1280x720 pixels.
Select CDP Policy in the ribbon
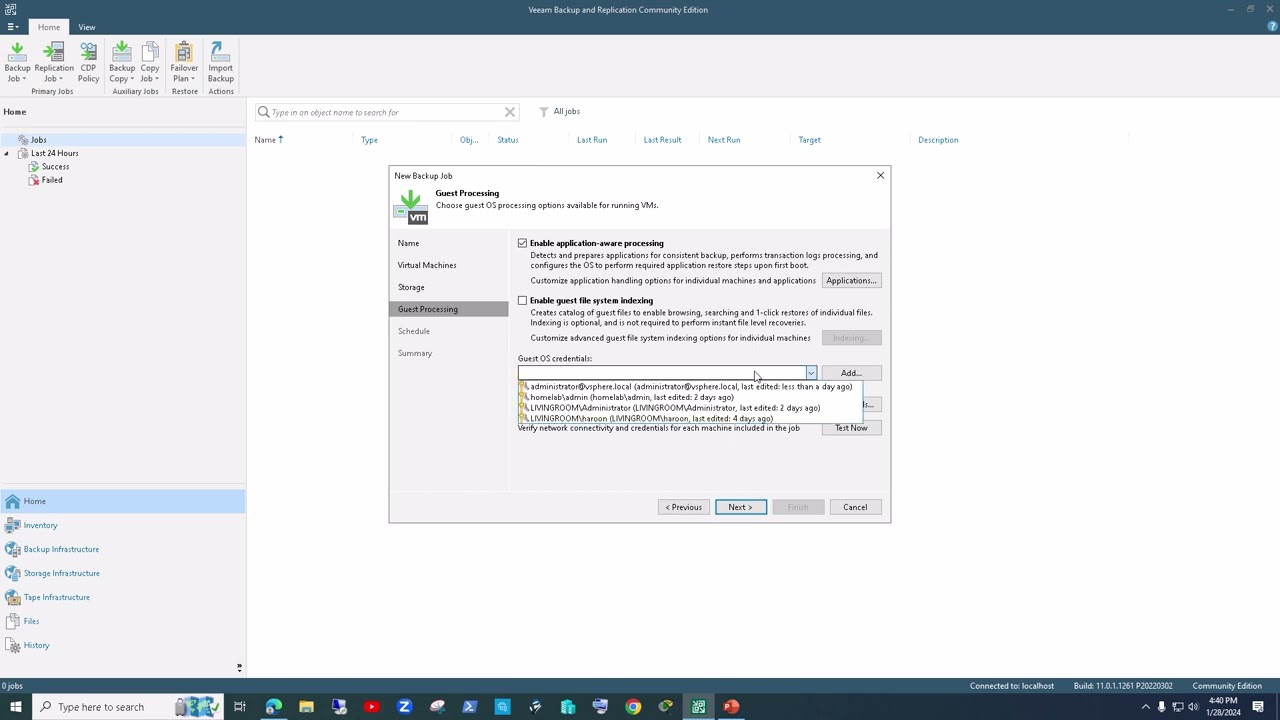coord(88,62)
